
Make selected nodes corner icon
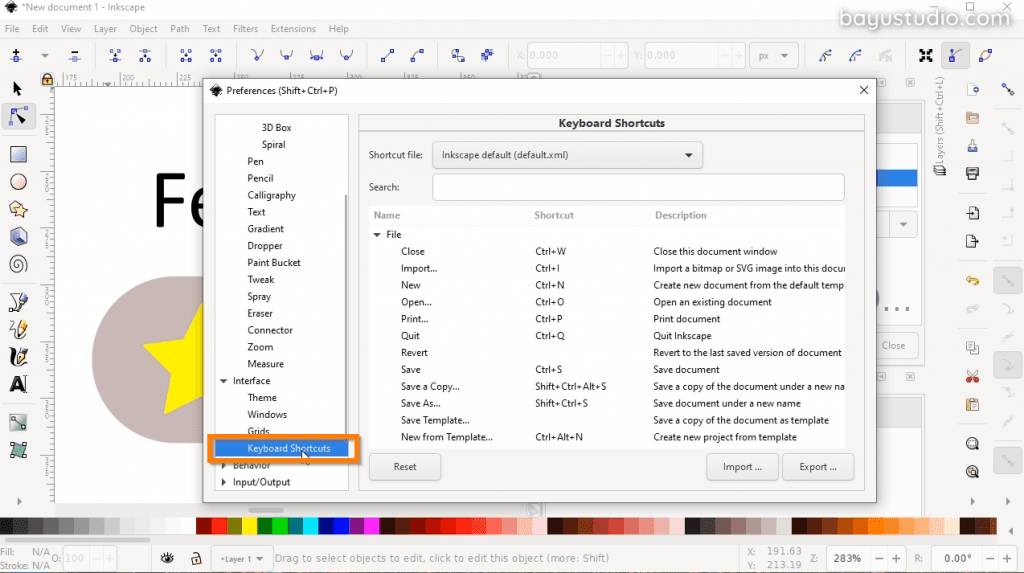coord(257,56)
